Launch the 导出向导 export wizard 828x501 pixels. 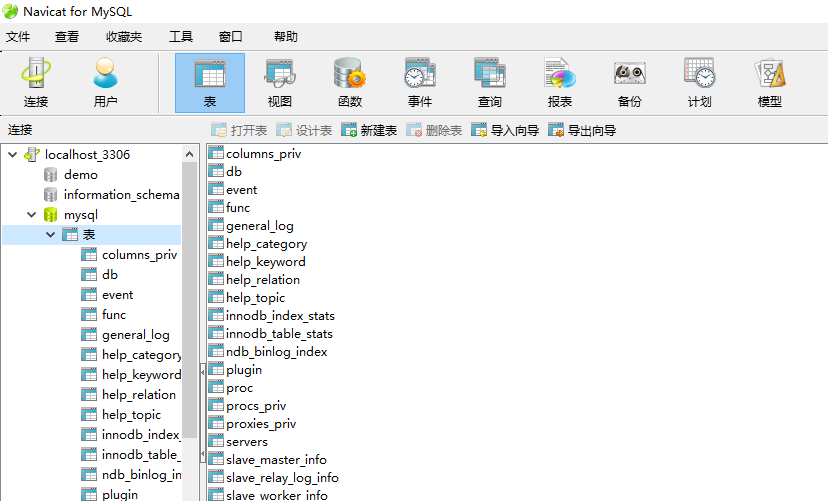click(582, 130)
